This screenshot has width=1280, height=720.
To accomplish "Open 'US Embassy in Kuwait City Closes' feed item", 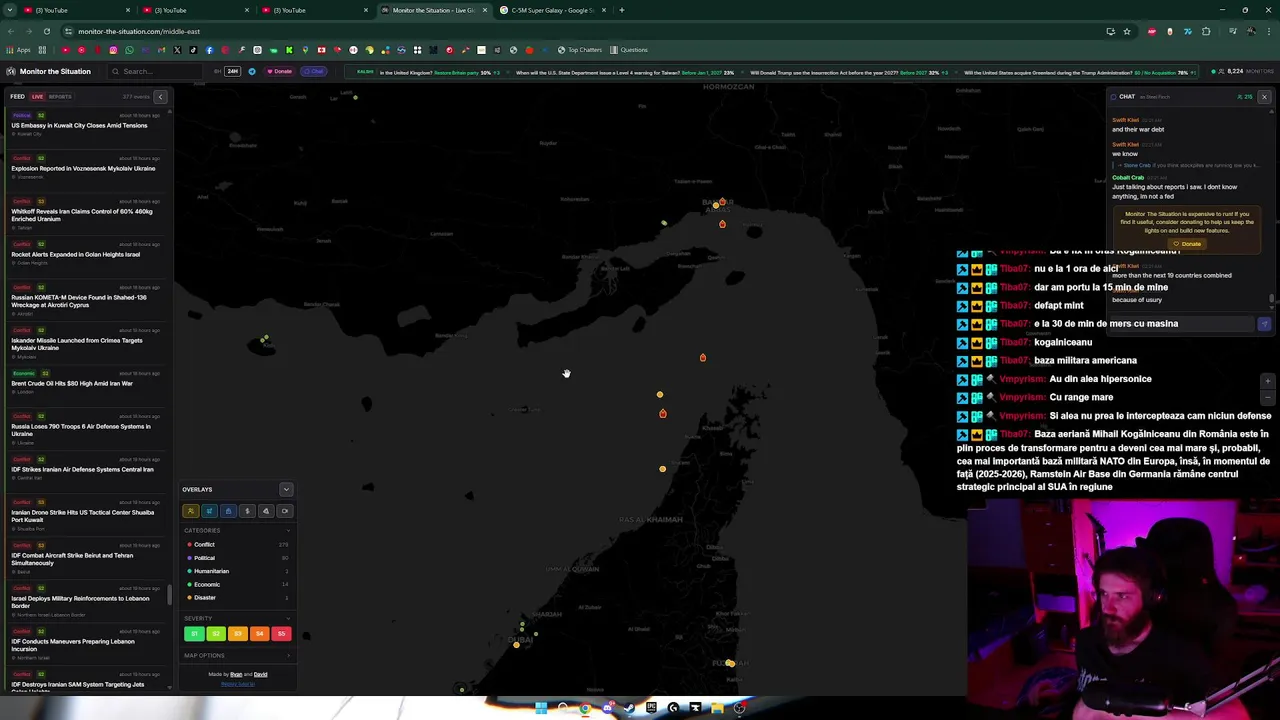I will pos(84,125).
